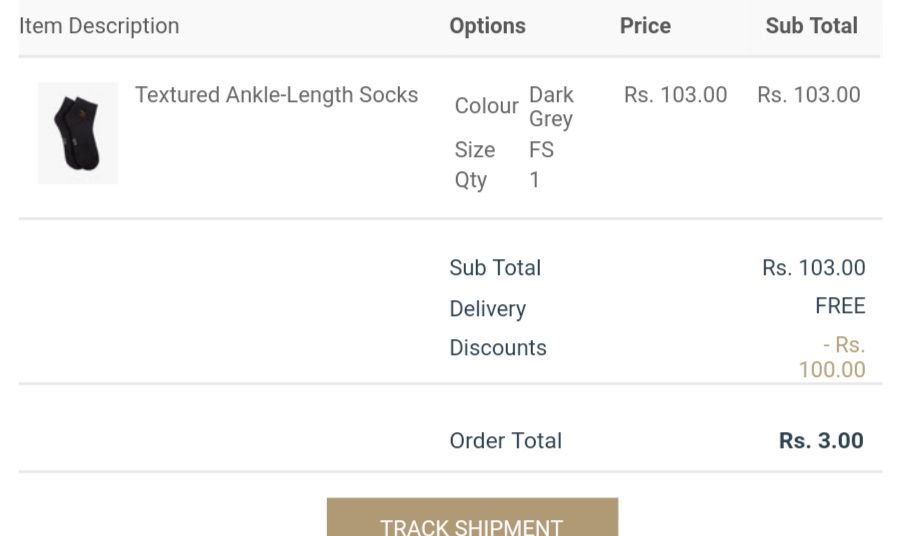Open the Textured Ankle-Length Socks product link
The width and height of the screenshot is (923, 536).
pyautogui.click(x=277, y=95)
